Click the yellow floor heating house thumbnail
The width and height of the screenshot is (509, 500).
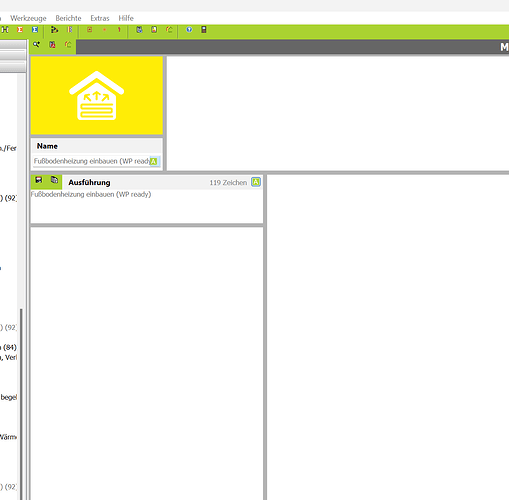(97, 95)
